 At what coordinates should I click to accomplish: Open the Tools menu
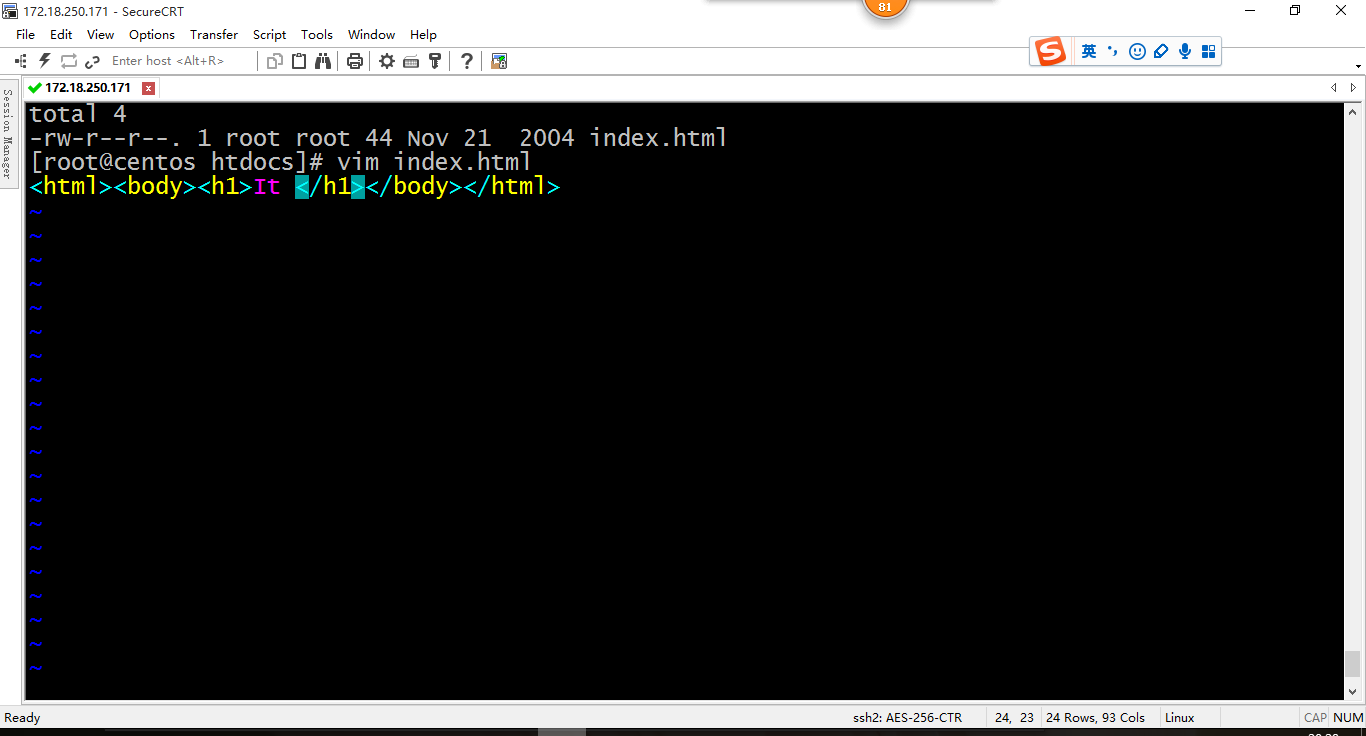tap(317, 34)
